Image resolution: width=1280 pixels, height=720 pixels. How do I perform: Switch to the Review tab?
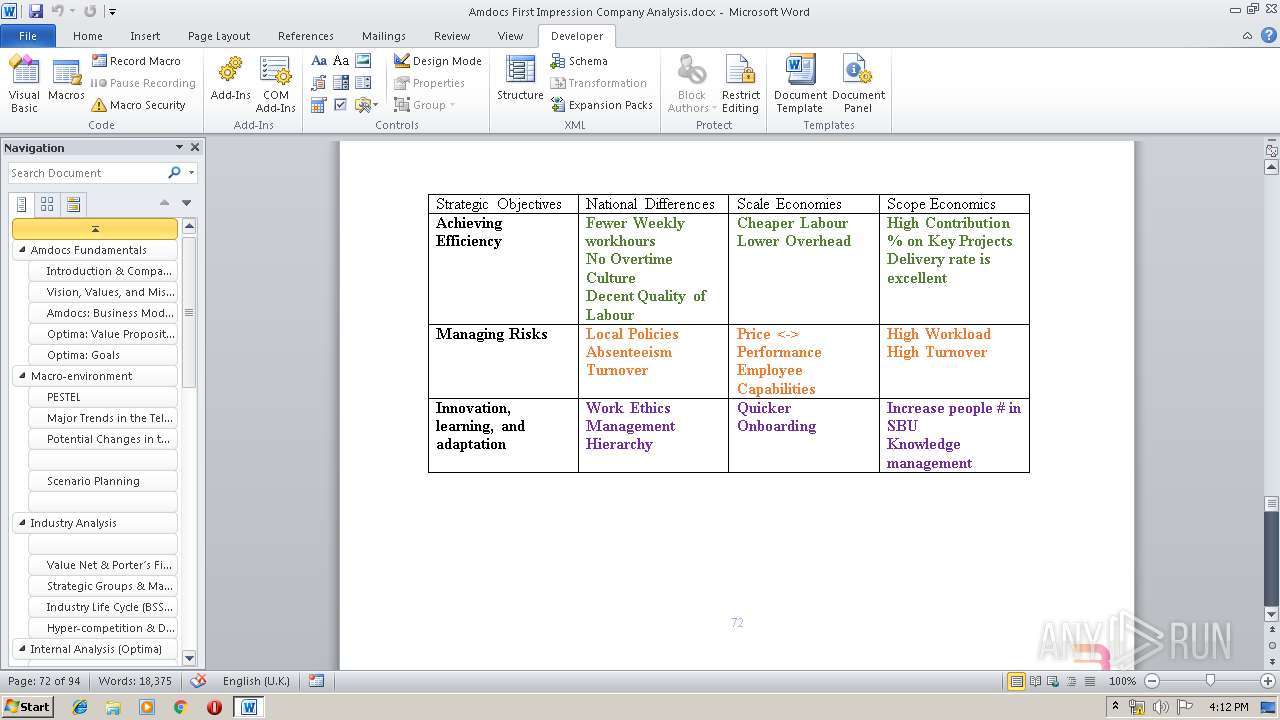[x=452, y=36]
